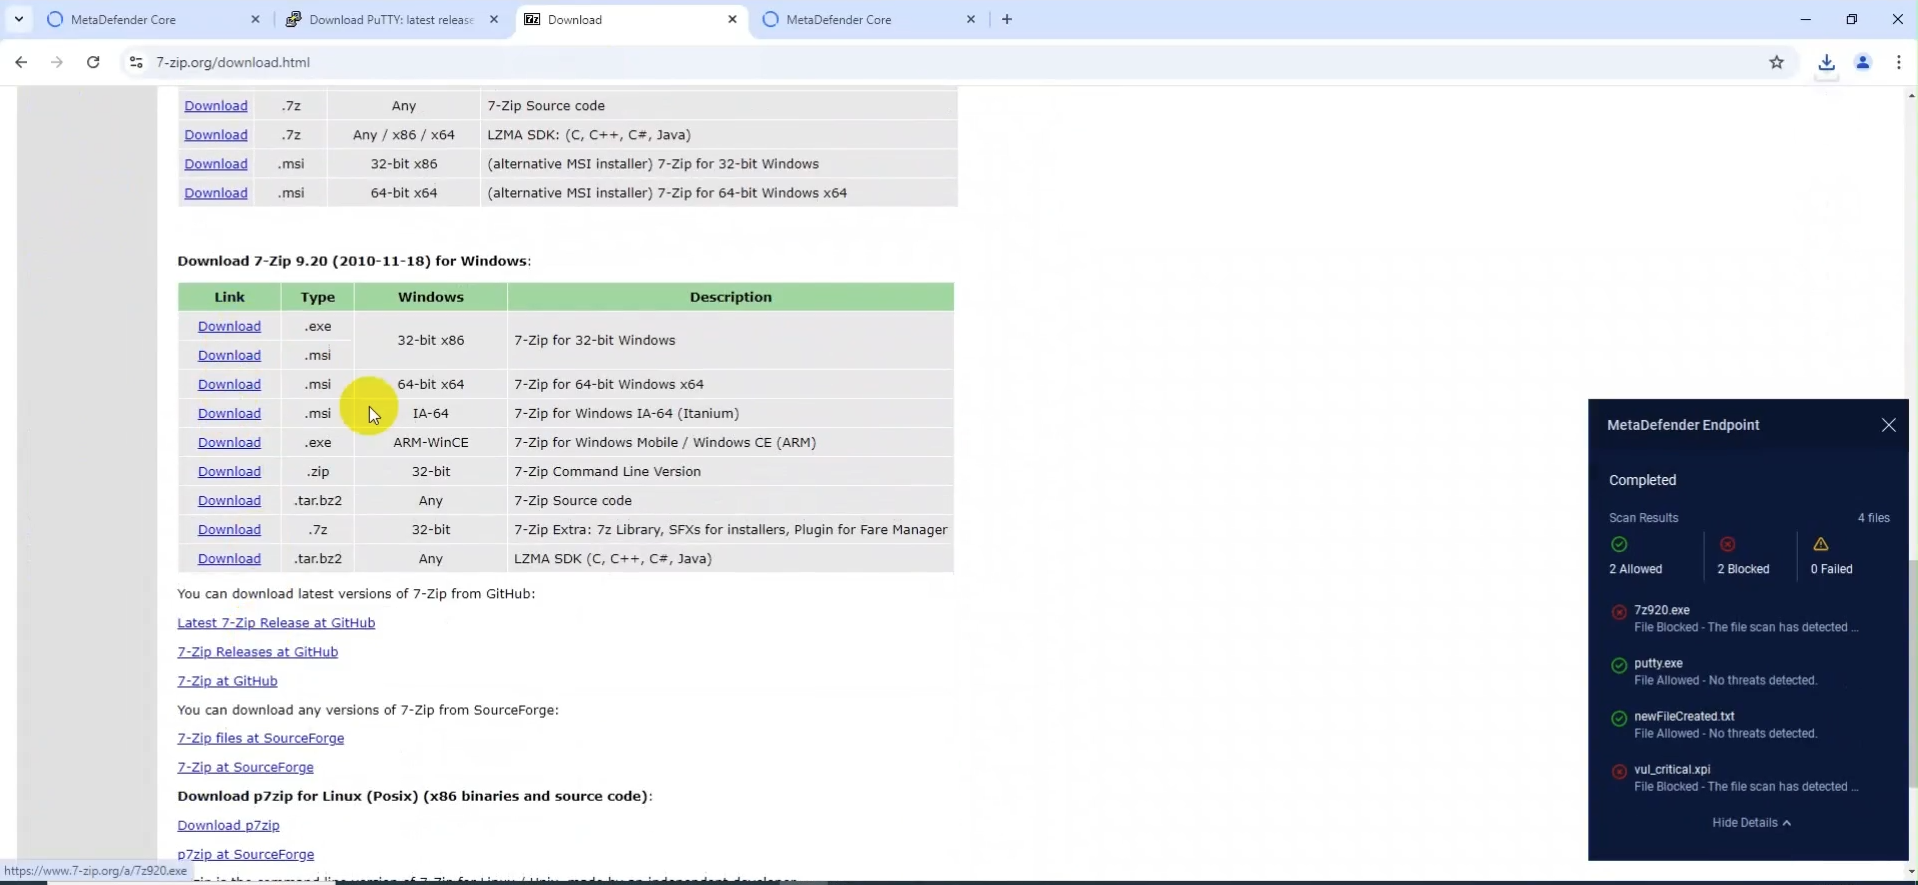Switch to the rightmost MetaDefender Core tab
This screenshot has width=1918, height=885.
pos(869,19)
